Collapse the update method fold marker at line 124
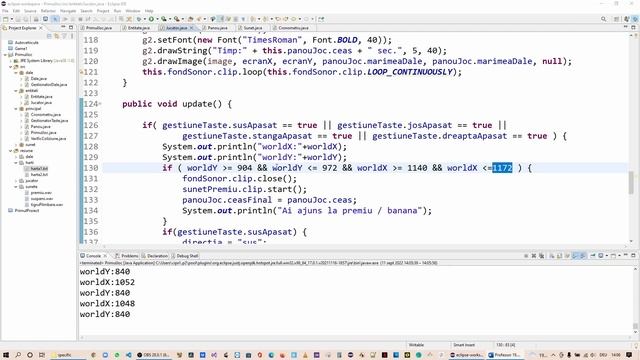The height and width of the screenshot is (360, 640). coord(100,104)
